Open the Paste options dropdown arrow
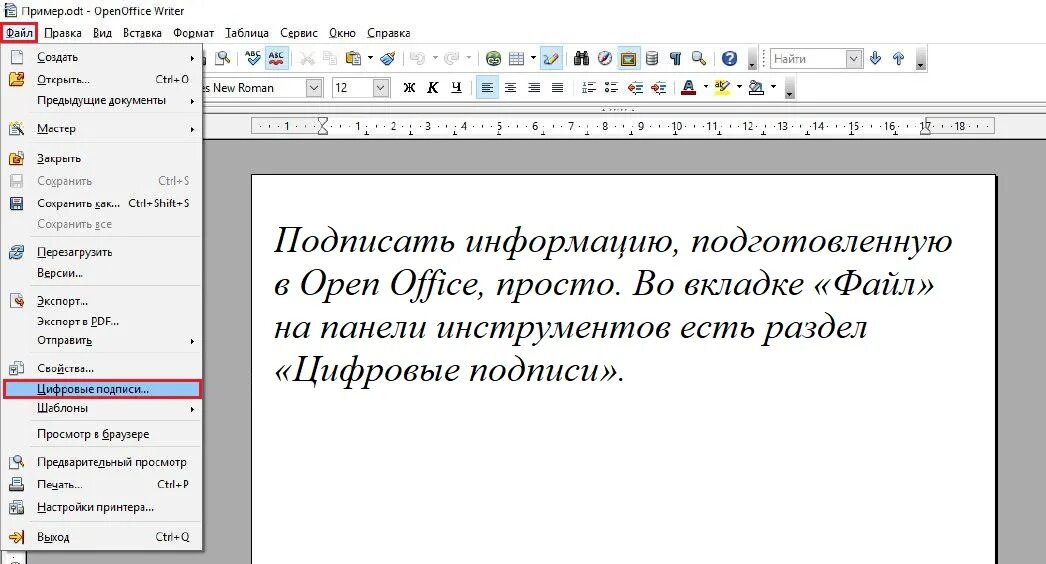Viewport: 1046px width, 564px height. pyautogui.click(x=370, y=59)
